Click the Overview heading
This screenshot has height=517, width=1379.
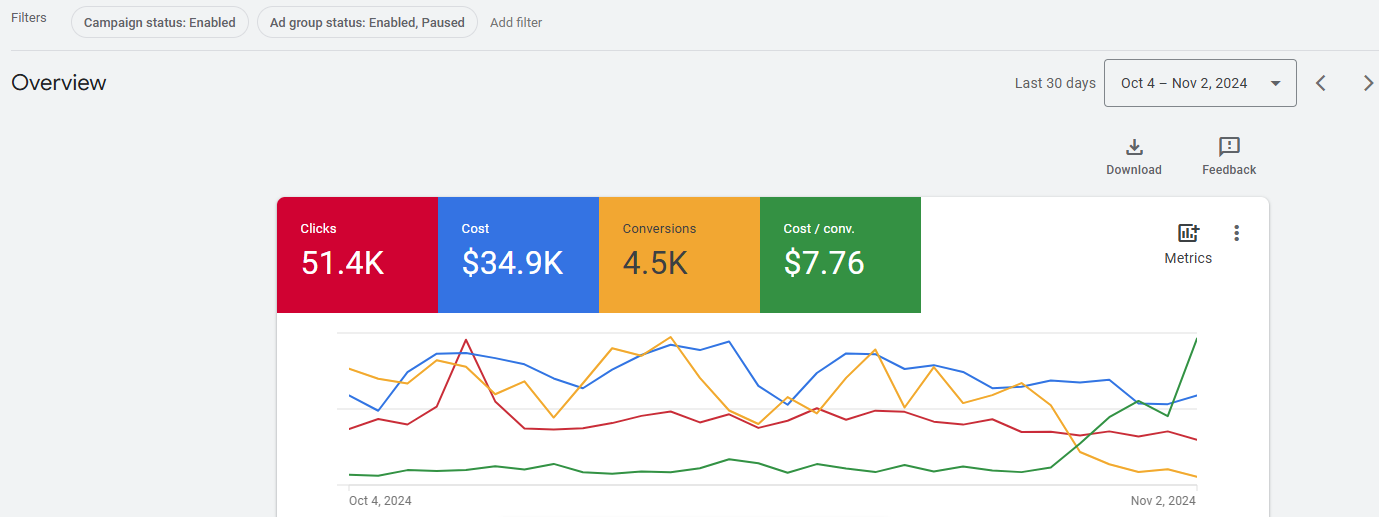(x=59, y=83)
